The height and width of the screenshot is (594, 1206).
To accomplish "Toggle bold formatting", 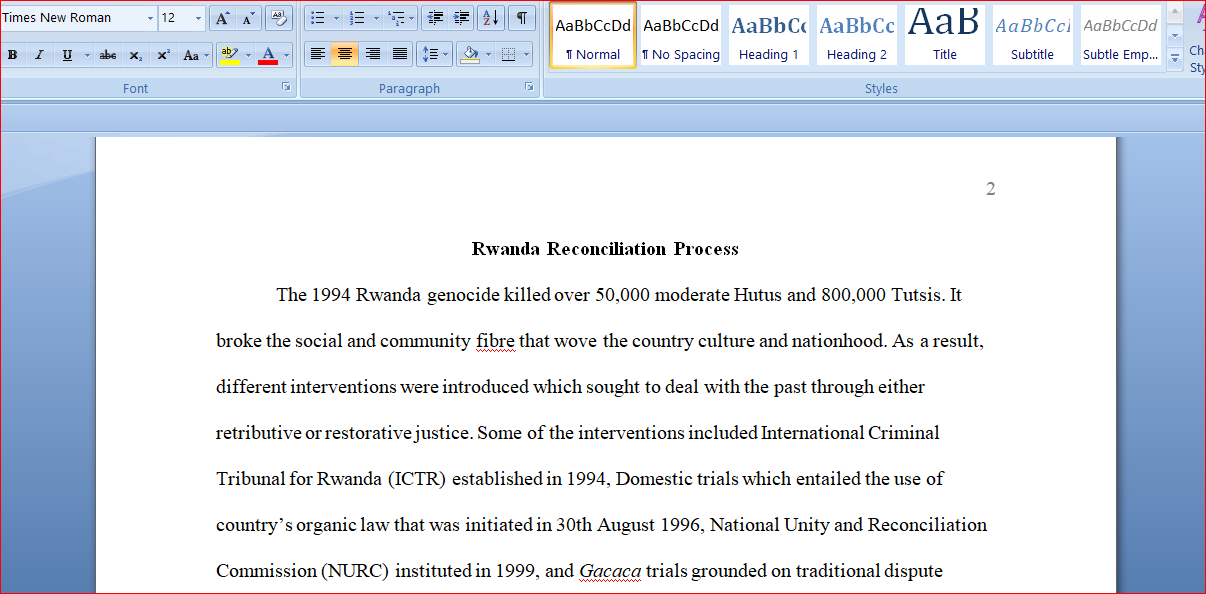I will (x=12, y=55).
